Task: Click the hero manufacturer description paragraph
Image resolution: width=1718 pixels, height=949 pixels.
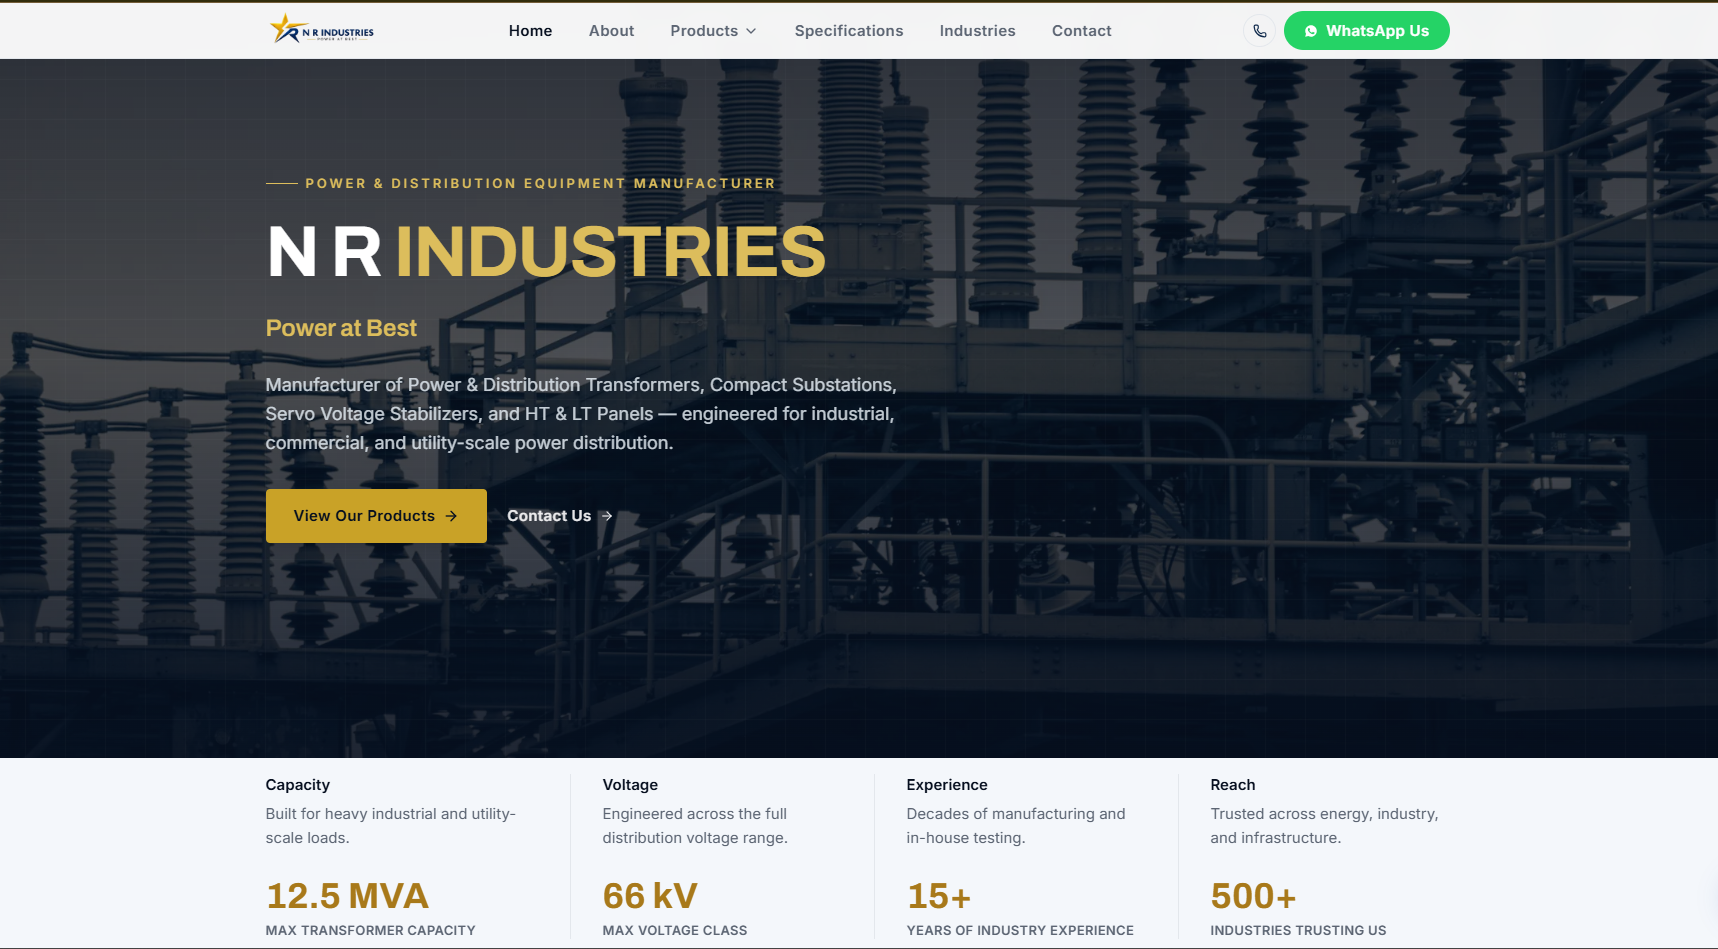Action: tap(581, 414)
